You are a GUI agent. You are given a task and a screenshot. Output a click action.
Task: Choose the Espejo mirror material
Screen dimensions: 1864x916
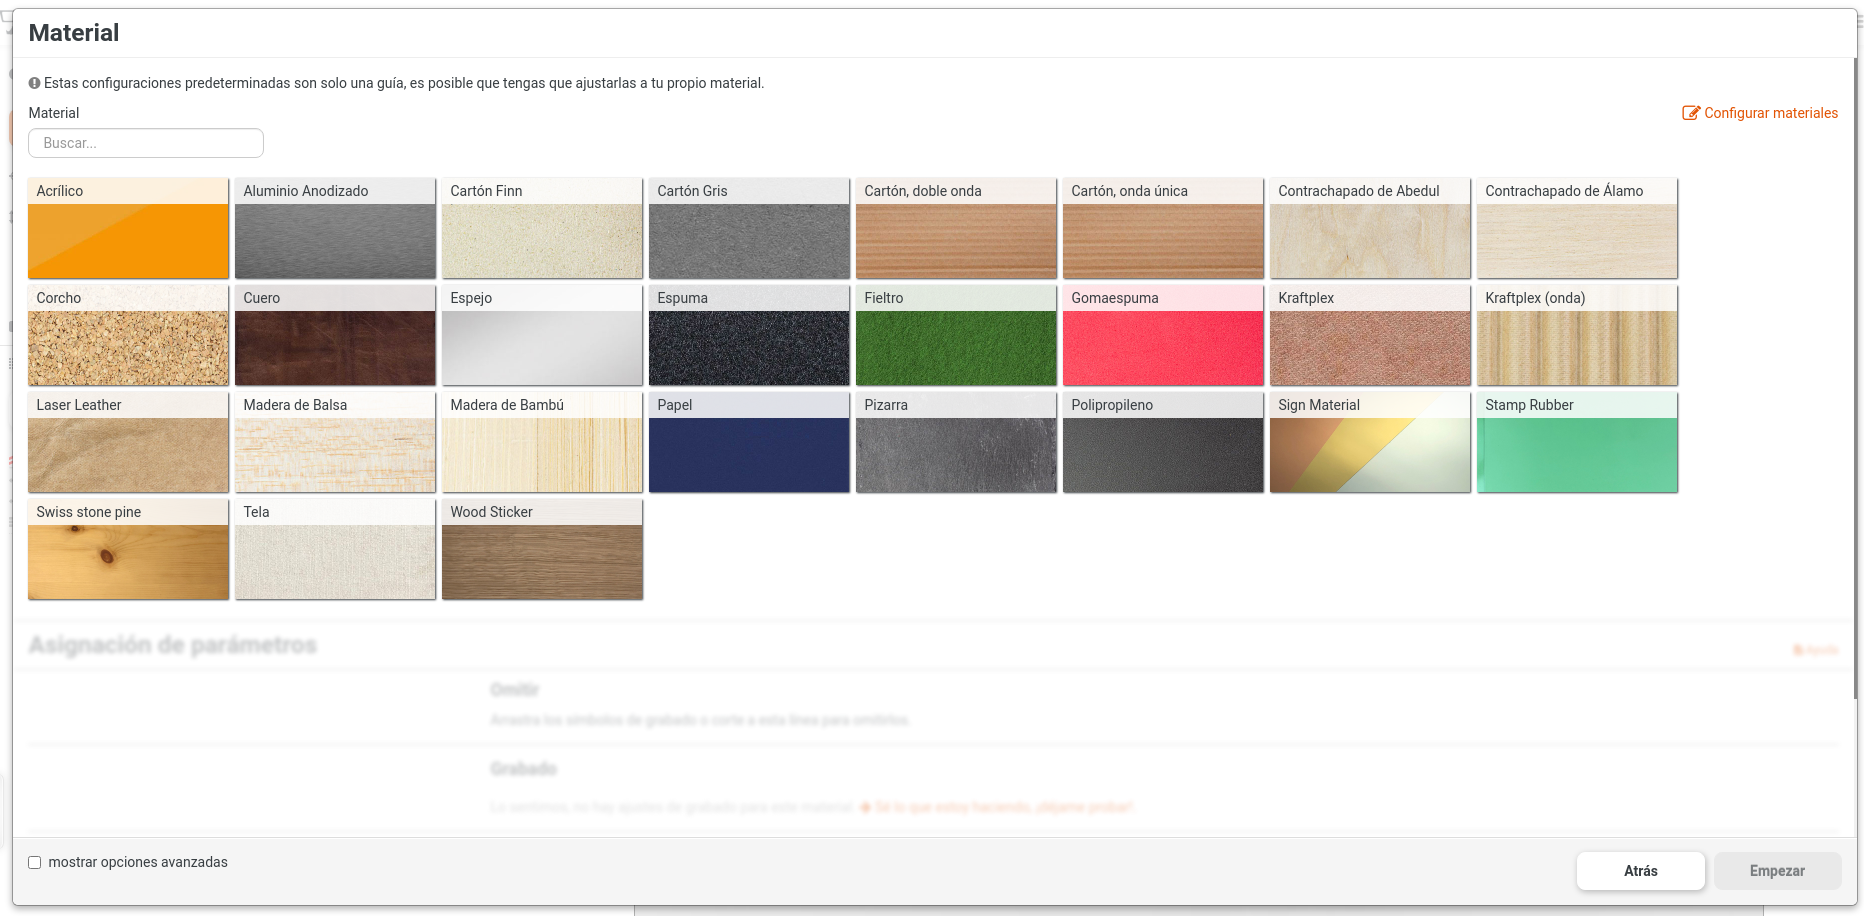(x=542, y=336)
